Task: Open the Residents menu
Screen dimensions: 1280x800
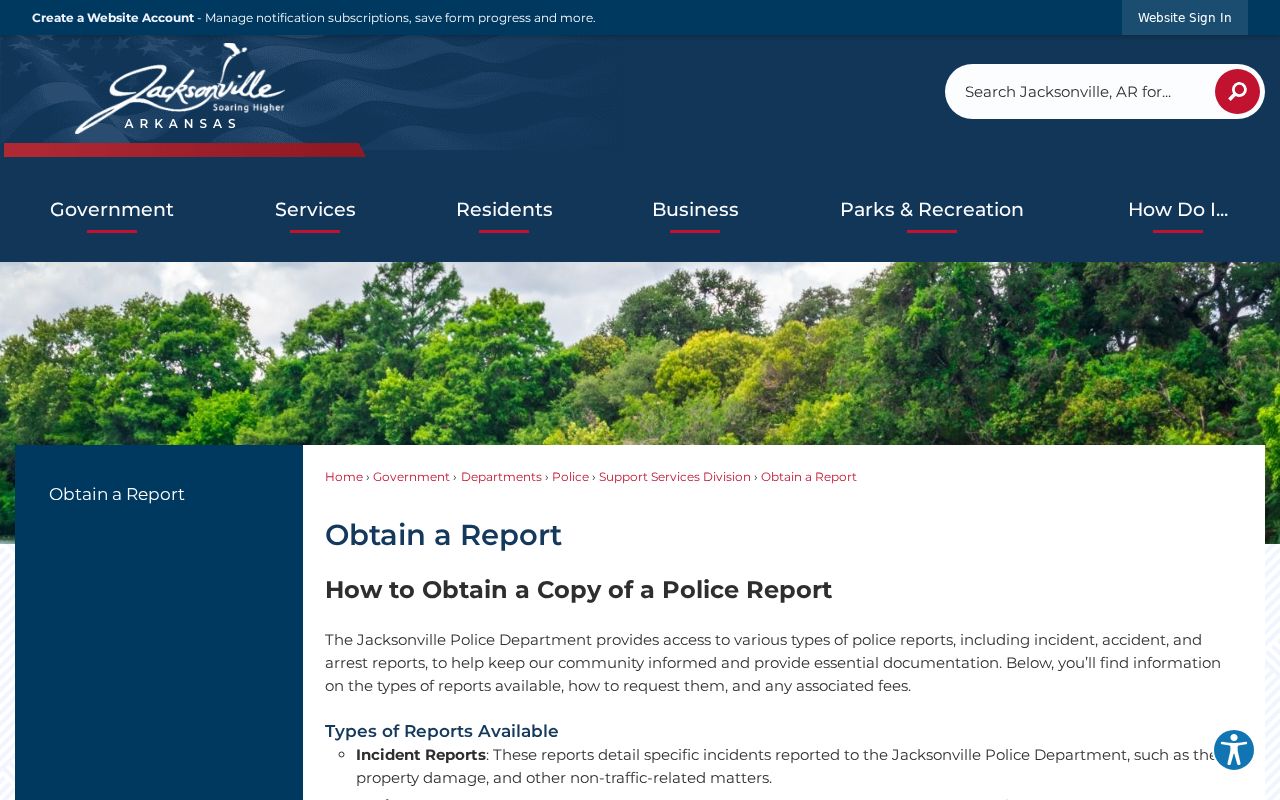Action: pos(504,210)
